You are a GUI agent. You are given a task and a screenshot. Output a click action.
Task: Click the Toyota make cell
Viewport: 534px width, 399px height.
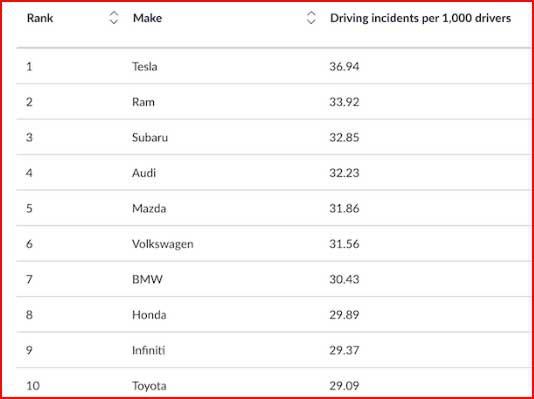[149, 386]
